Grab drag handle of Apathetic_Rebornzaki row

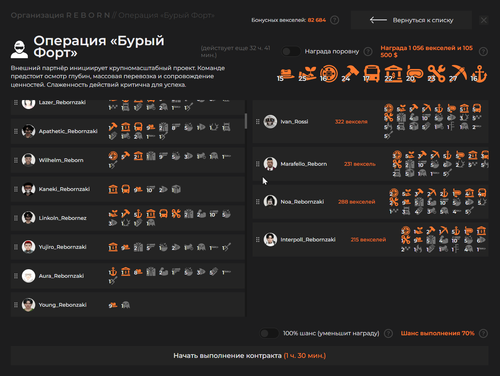(16, 131)
